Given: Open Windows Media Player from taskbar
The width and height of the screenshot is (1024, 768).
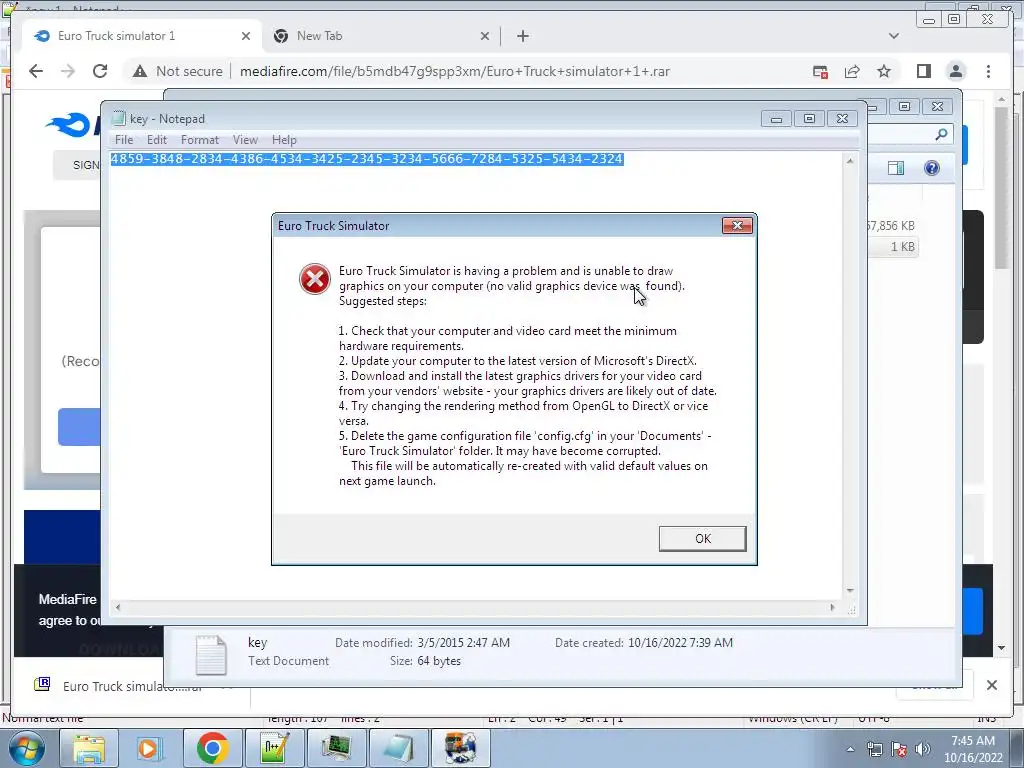Looking at the screenshot, I should pyautogui.click(x=149, y=748).
